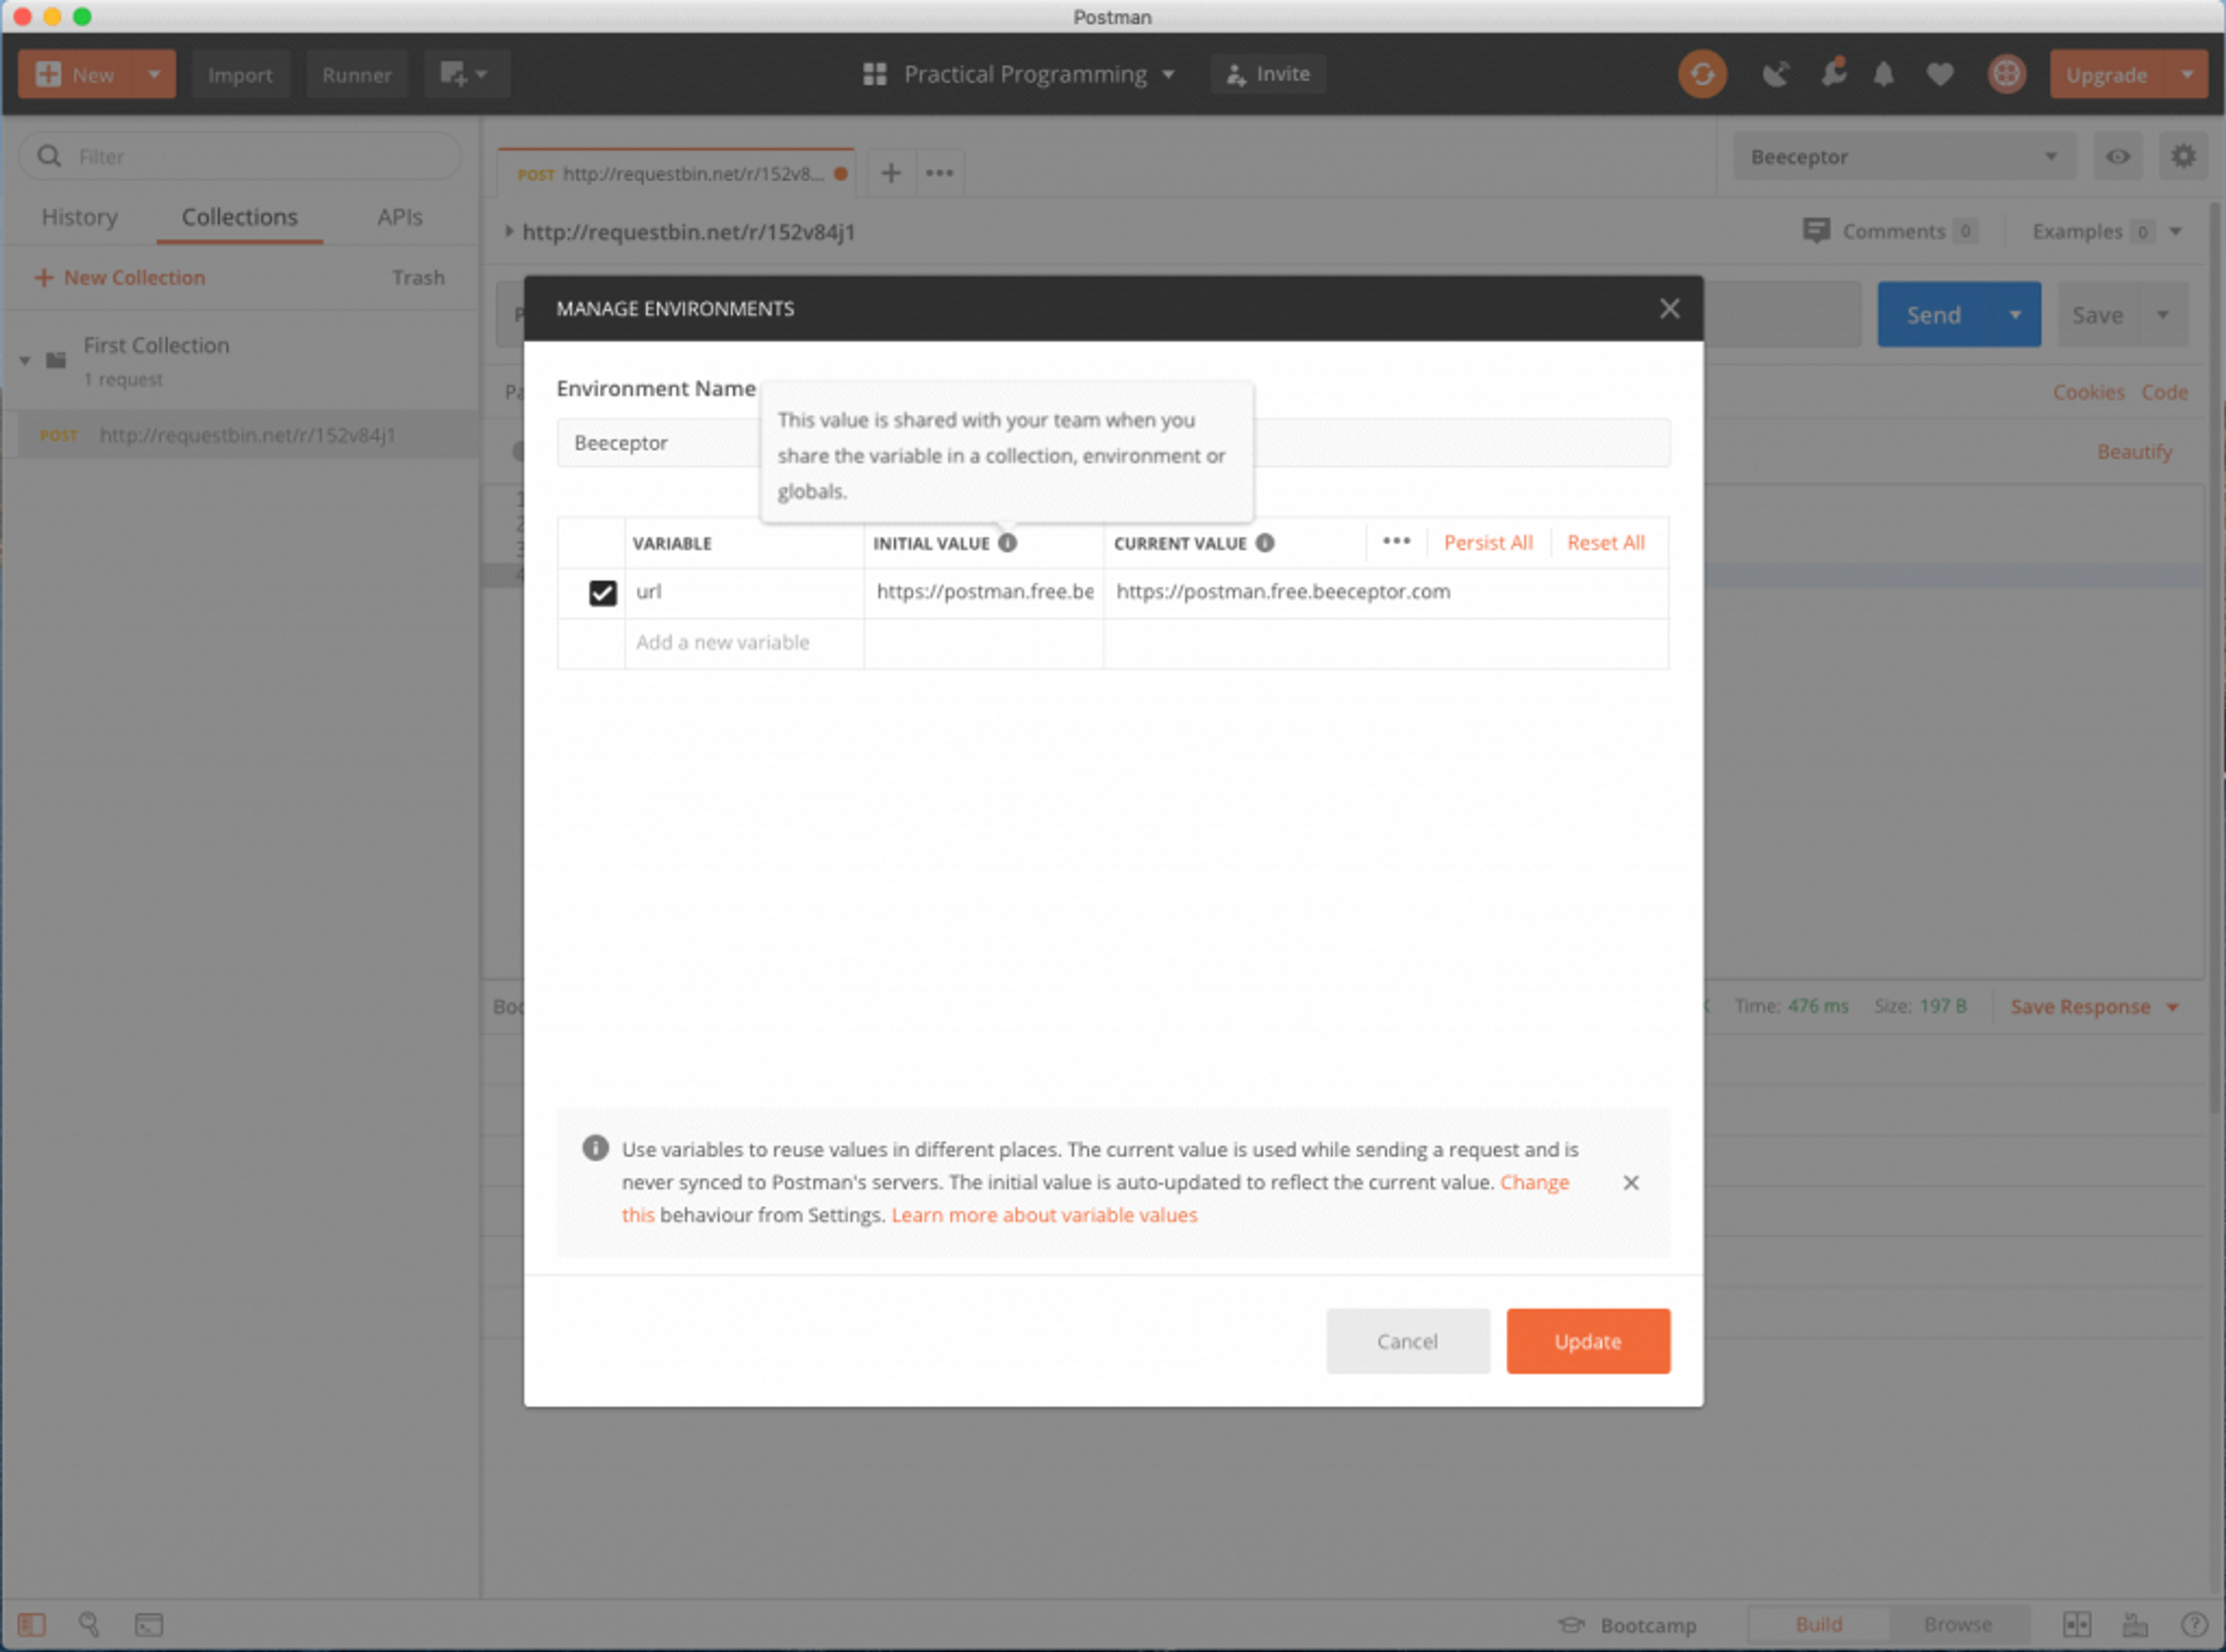Click the heart icon in header

[1940, 74]
